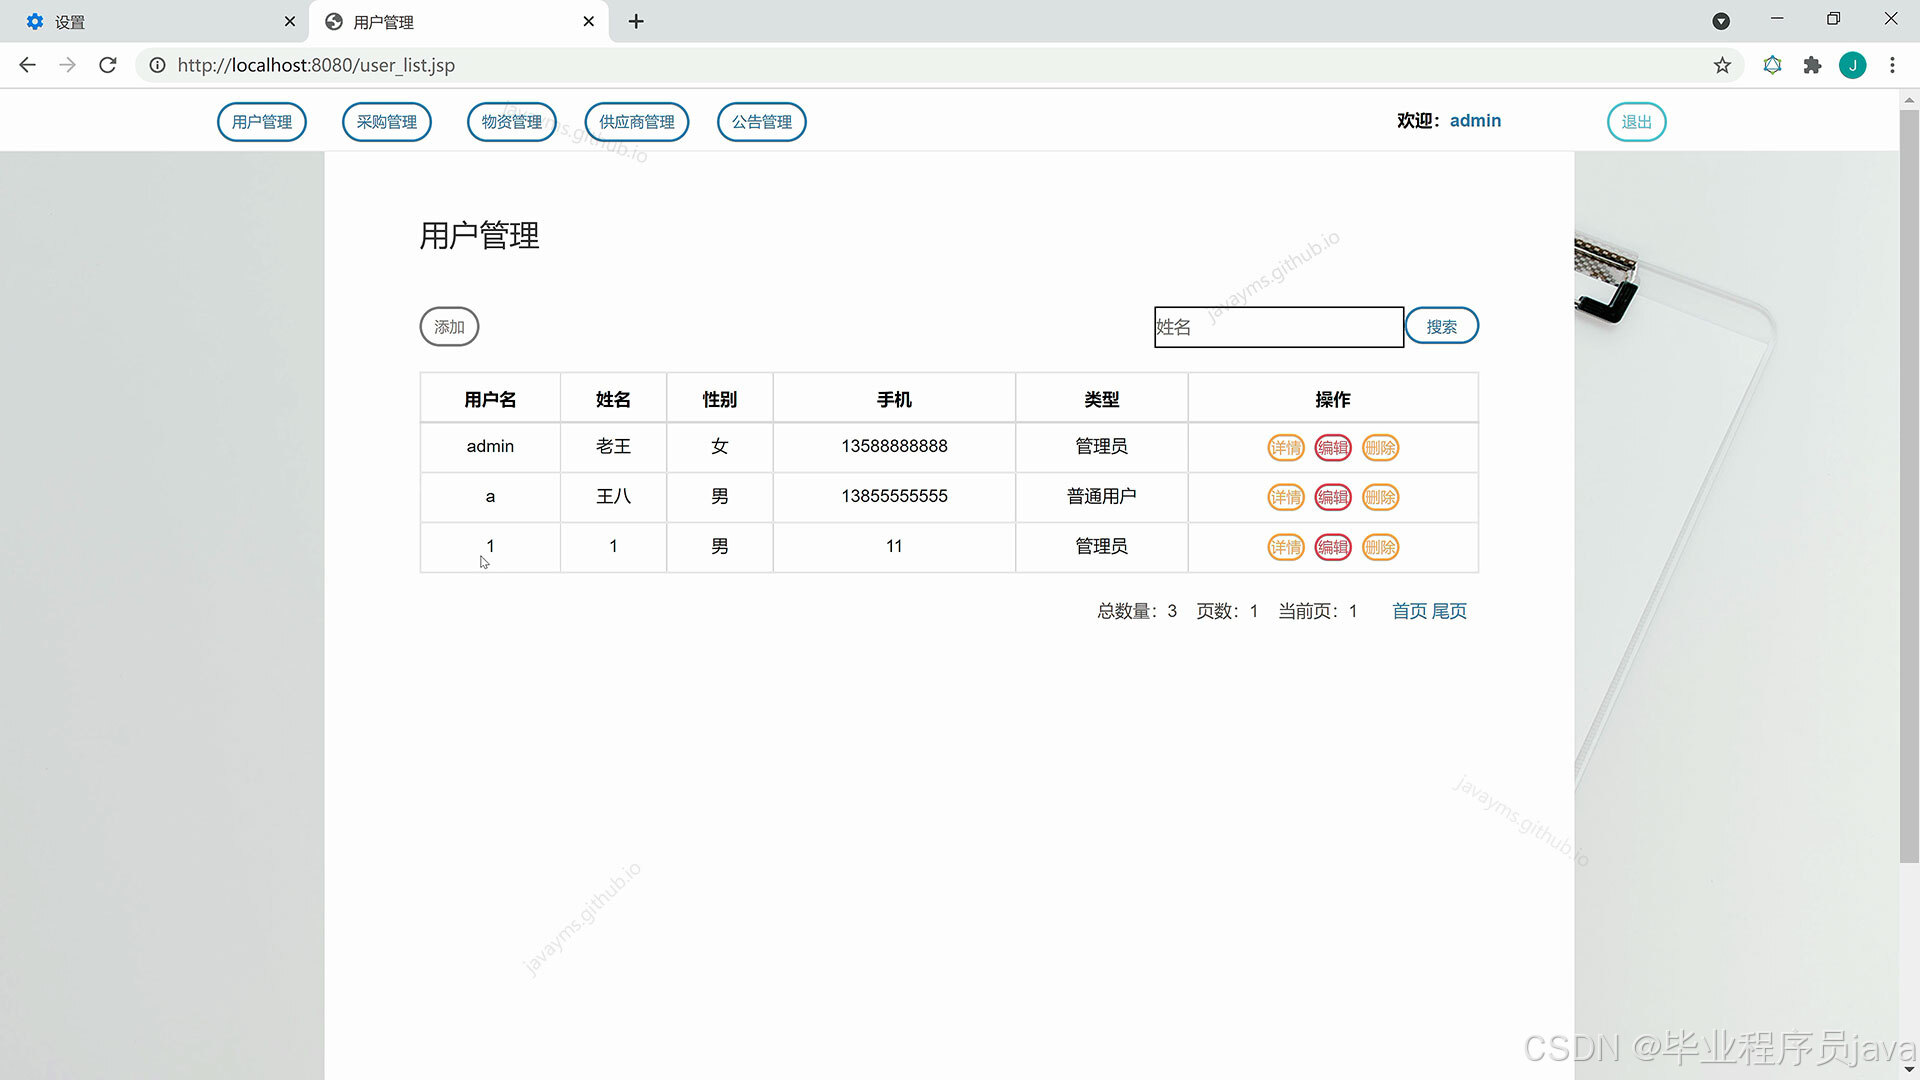Click the admin username link
Screen dimensions: 1920x1080
click(1475, 120)
